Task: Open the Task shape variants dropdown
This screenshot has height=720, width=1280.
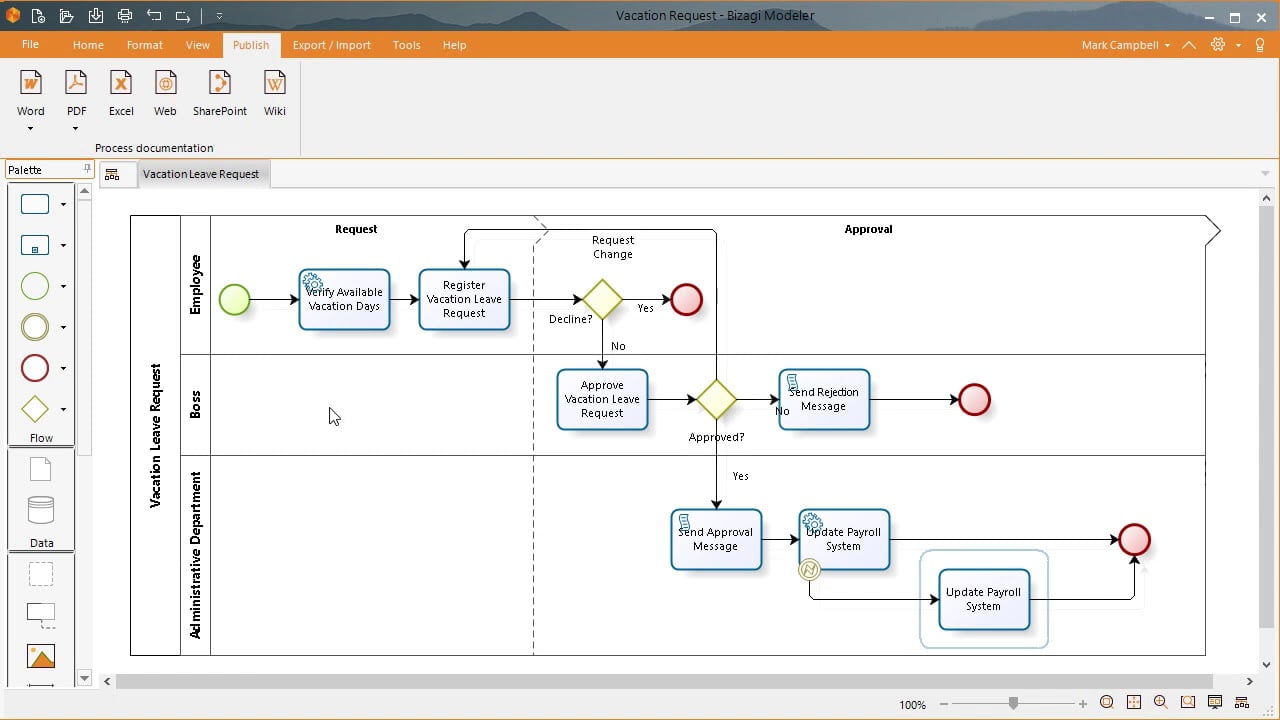Action: click(x=63, y=205)
